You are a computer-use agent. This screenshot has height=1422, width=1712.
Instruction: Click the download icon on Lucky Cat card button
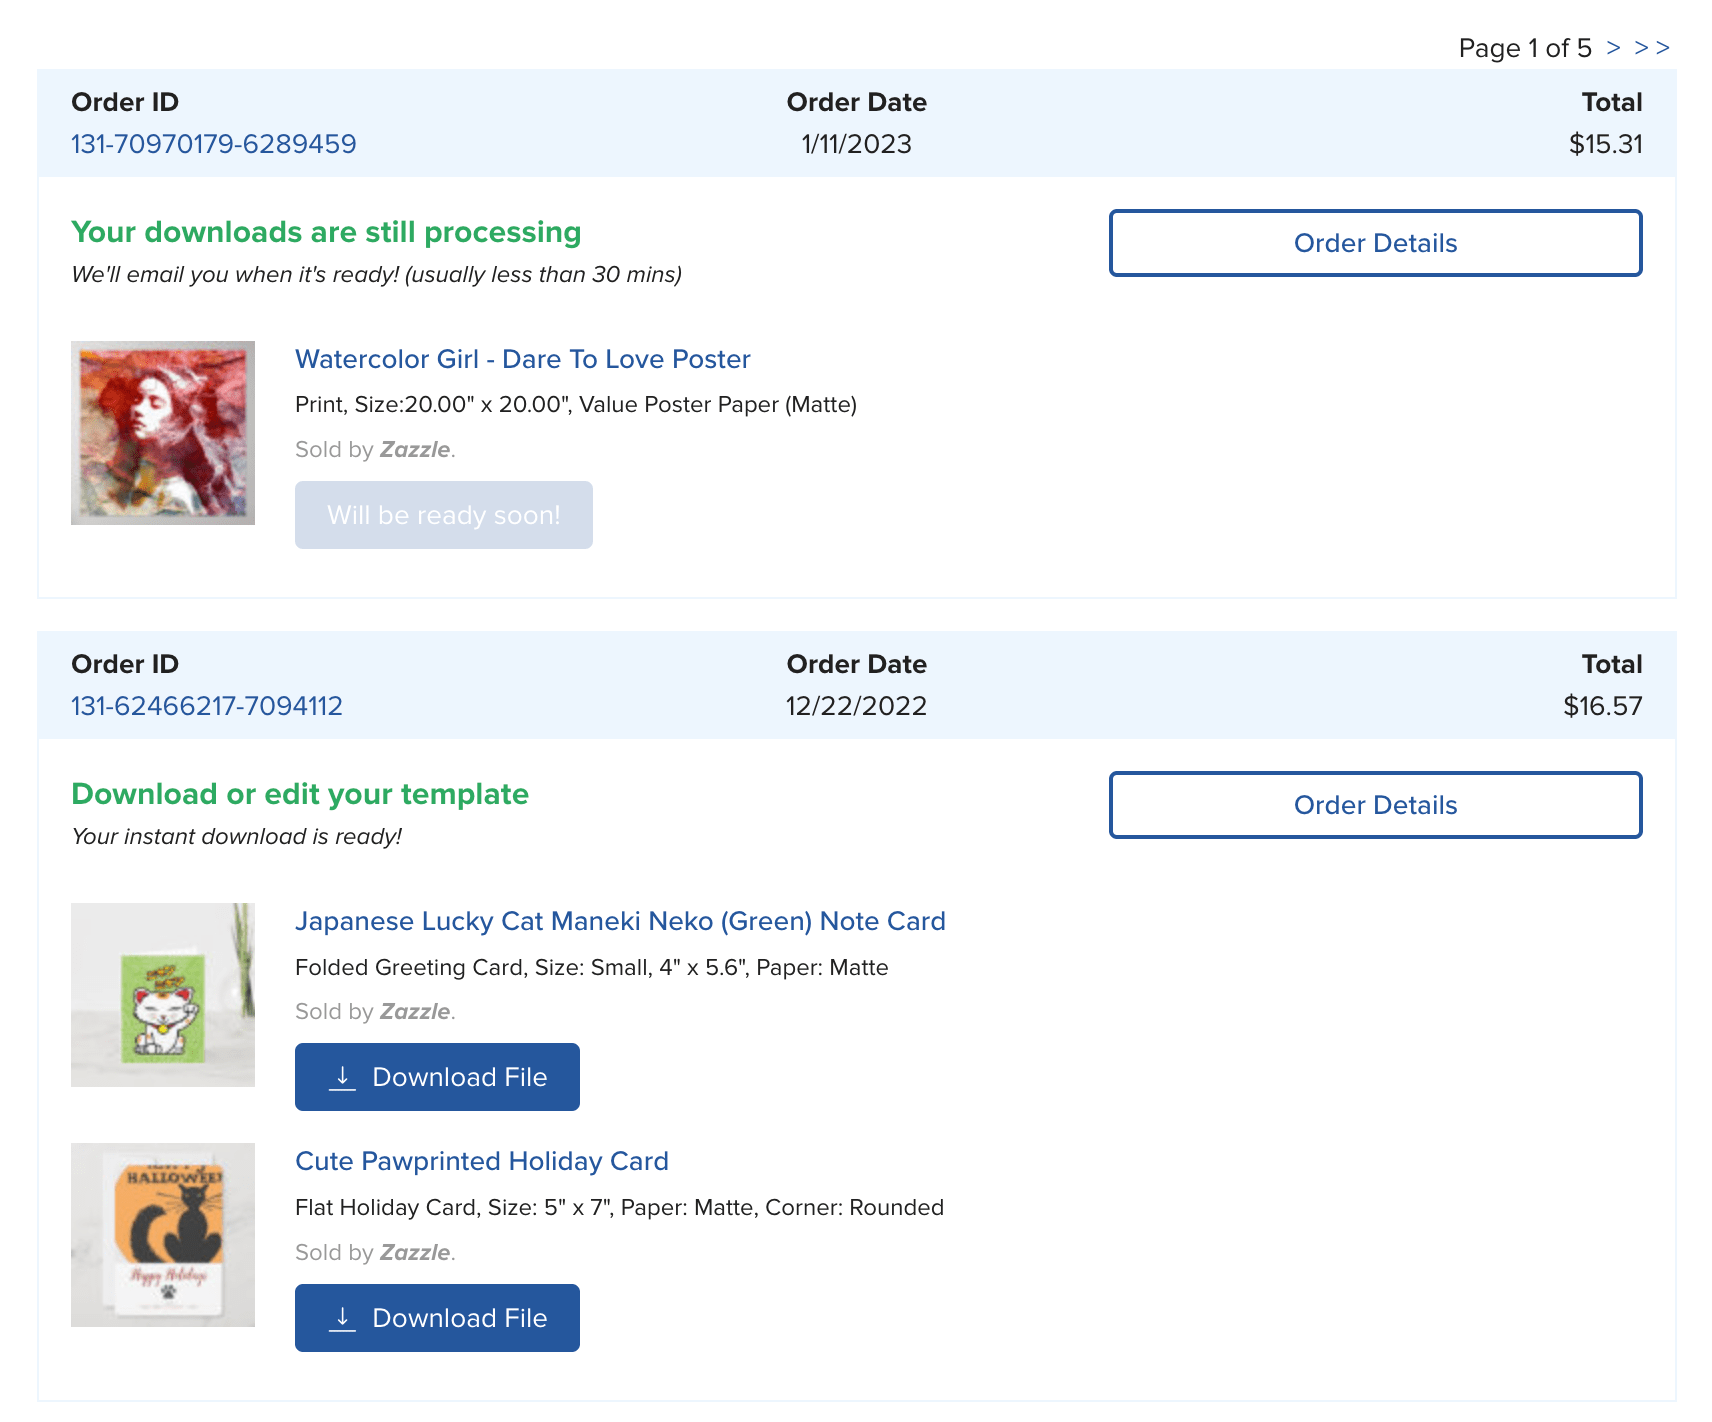click(x=343, y=1077)
